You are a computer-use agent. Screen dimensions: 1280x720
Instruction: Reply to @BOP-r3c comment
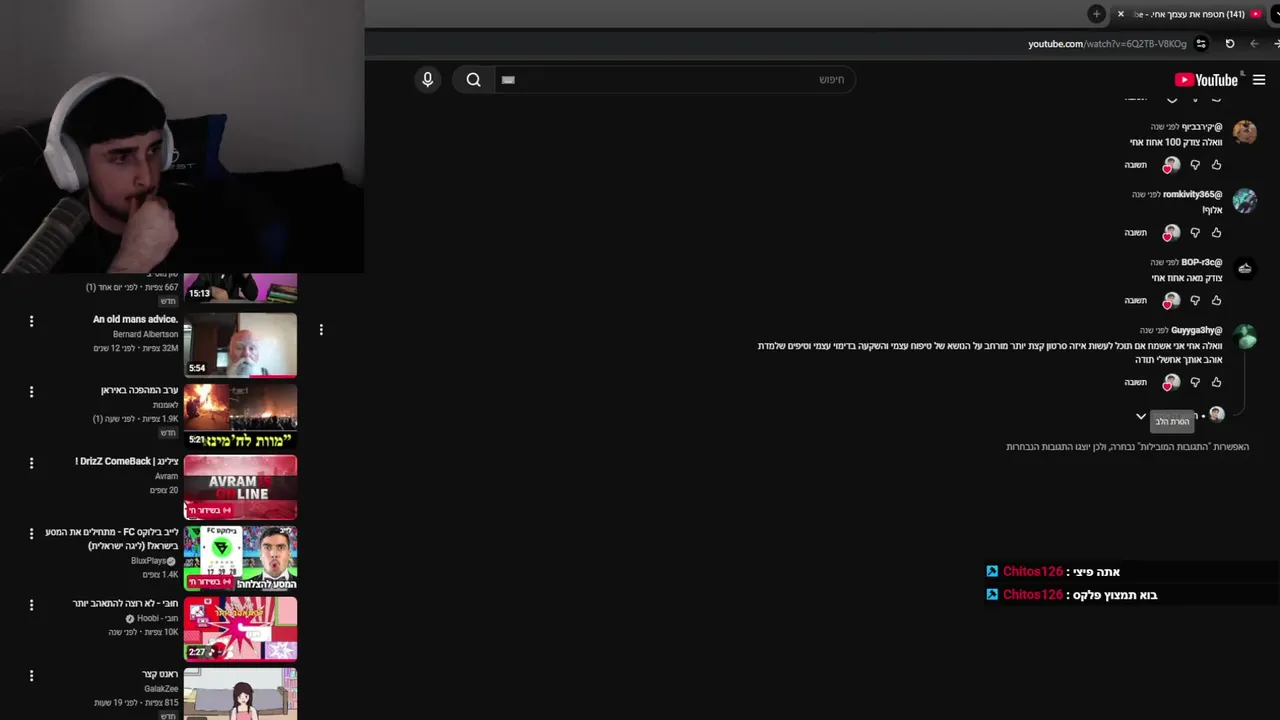tap(1135, 300)
